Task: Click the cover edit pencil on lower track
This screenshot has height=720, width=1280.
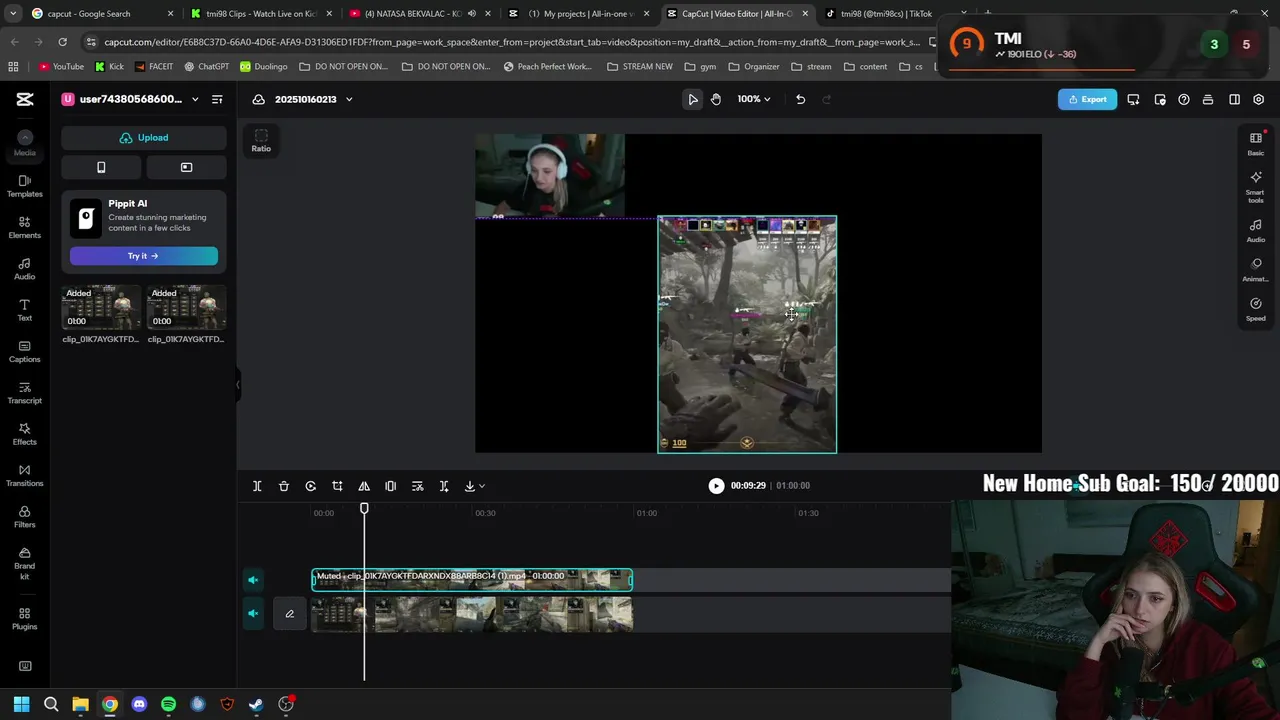Action: coord(289,614)
